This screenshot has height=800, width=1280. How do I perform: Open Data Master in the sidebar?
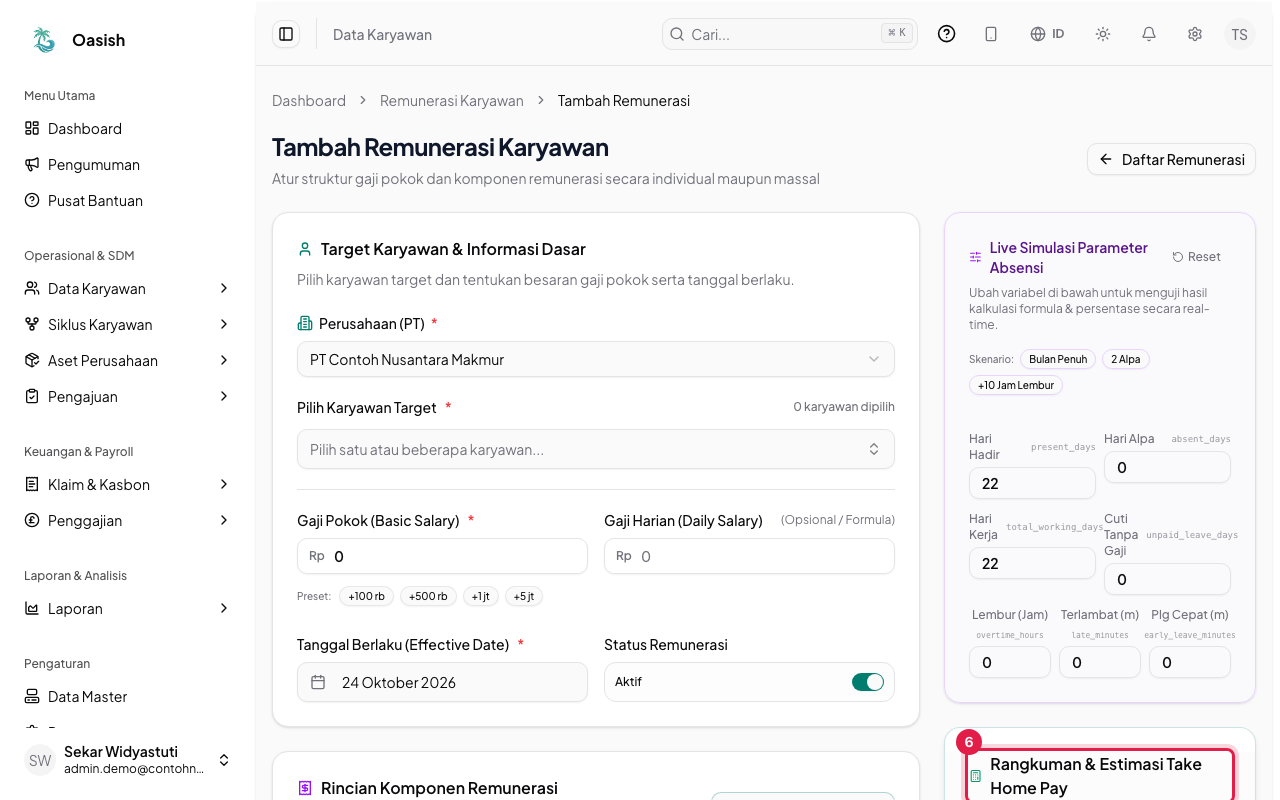pyautogui.click(x=127, y=696)
